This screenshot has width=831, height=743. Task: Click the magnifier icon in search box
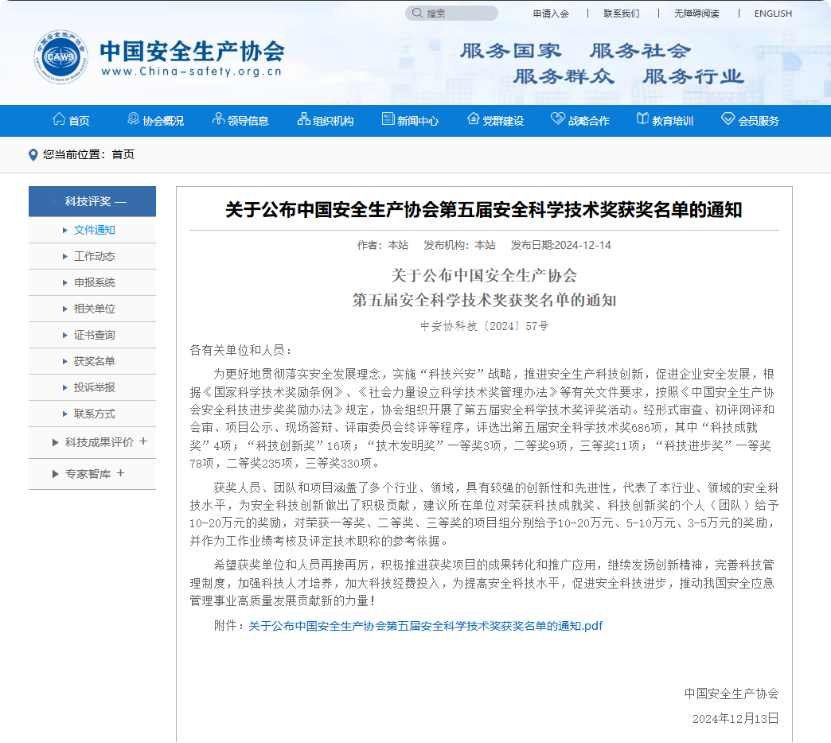(417, 14)
